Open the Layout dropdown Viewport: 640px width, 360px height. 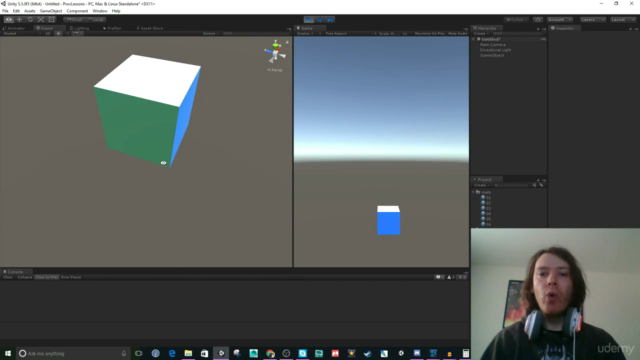(x=623, y=20)
